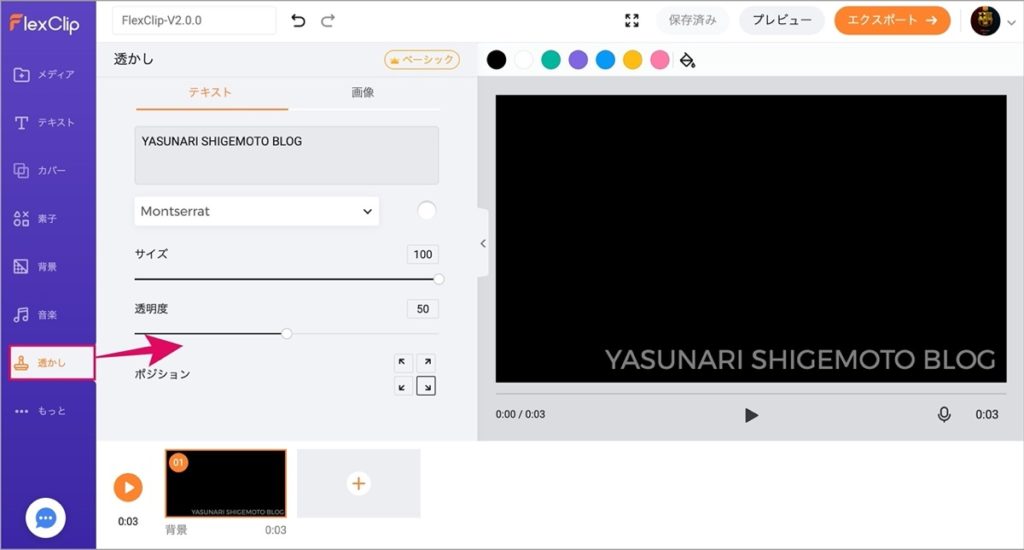
Task: Play the timeline with orange play button
Action: 128,487
